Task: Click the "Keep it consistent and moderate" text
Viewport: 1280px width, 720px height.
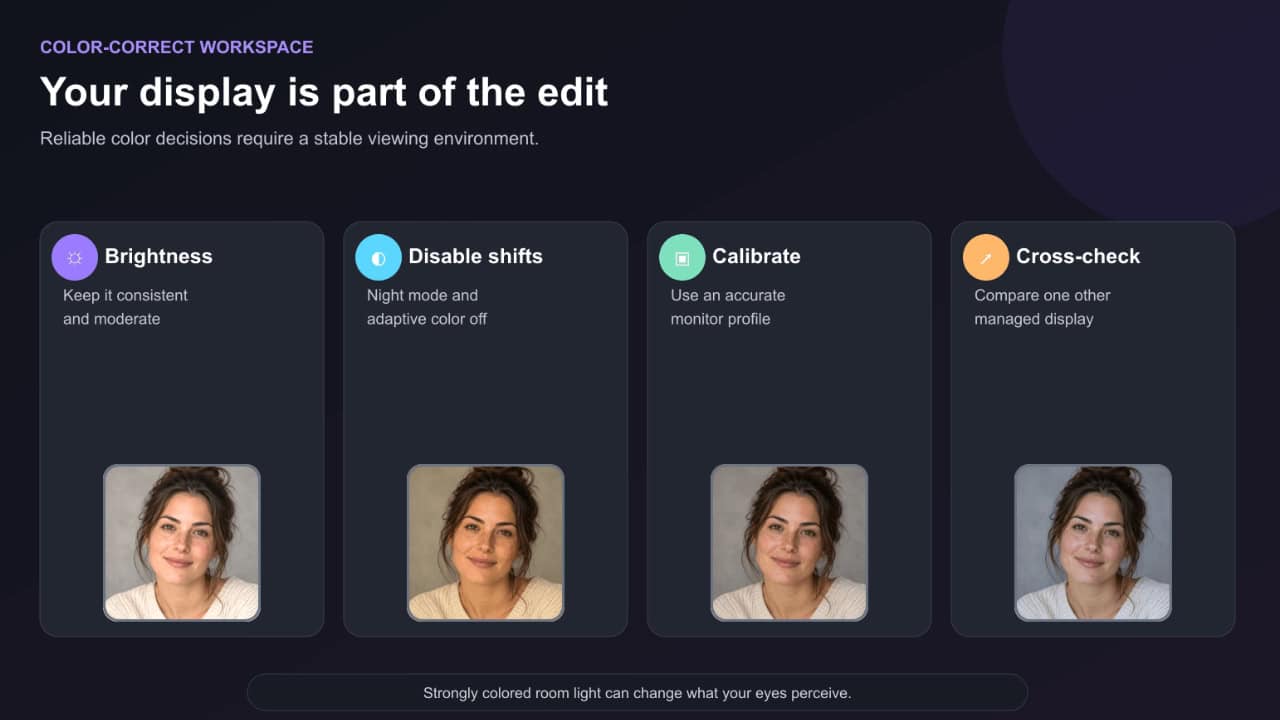Action: point(125,307)
